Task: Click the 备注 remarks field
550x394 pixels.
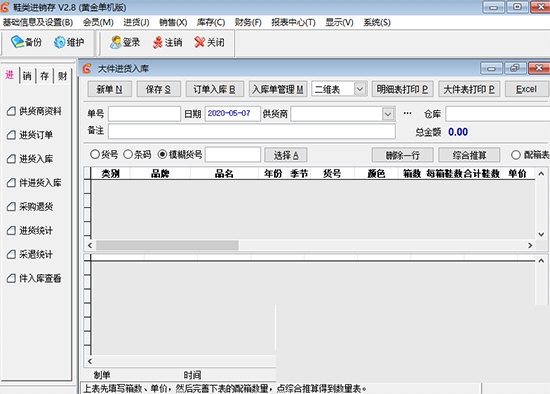Action: pos(252,132)
